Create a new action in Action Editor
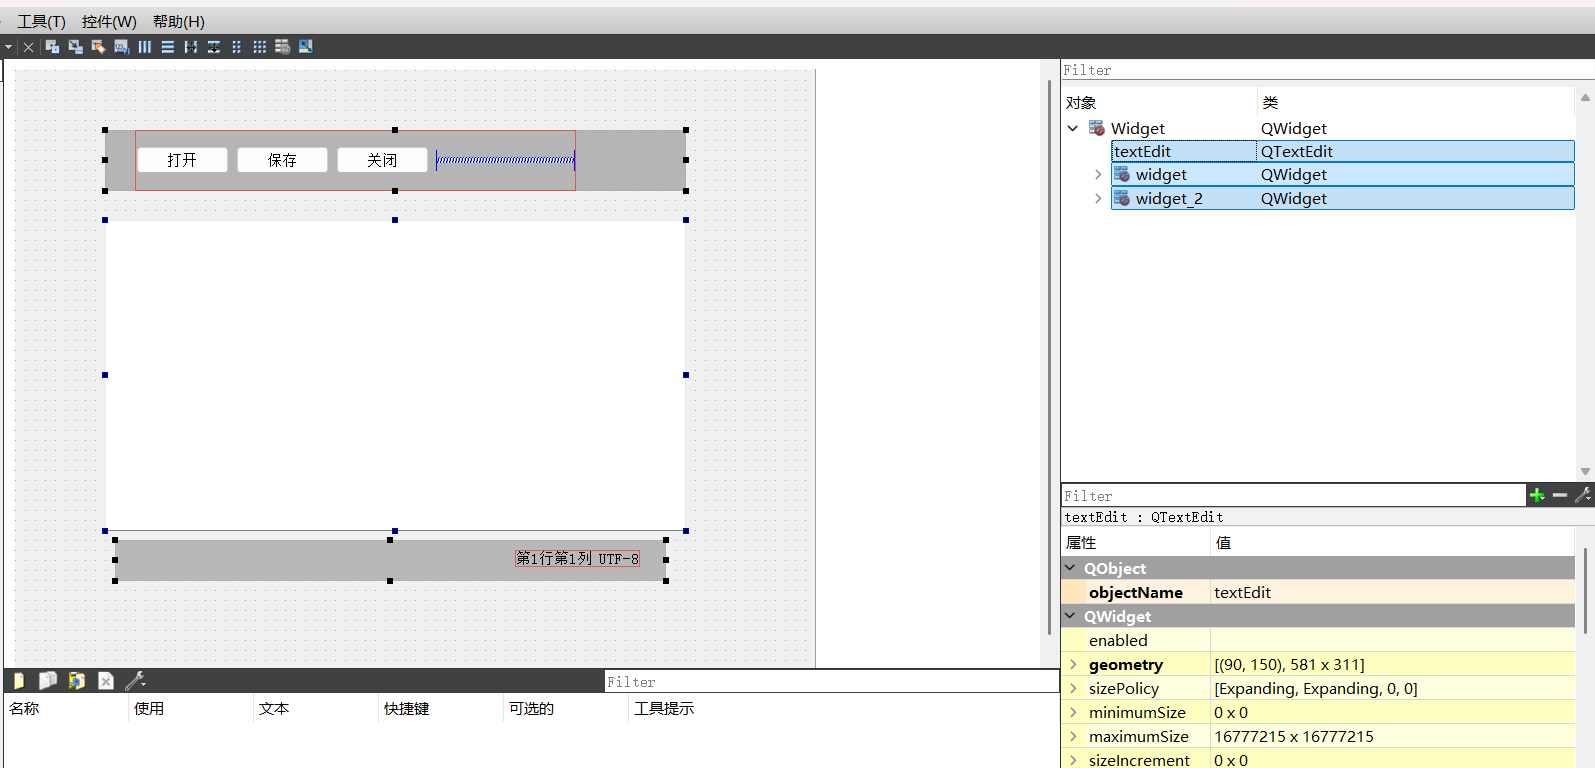Screen dimensions: 1595x768 (18, 681)
